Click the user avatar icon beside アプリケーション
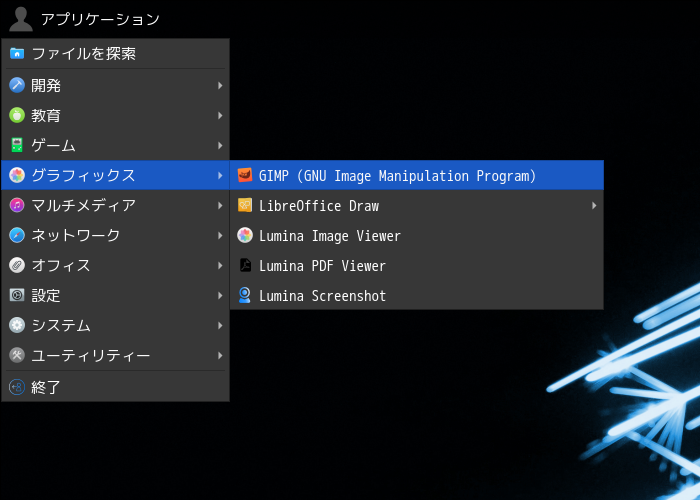 coord(21,19)
